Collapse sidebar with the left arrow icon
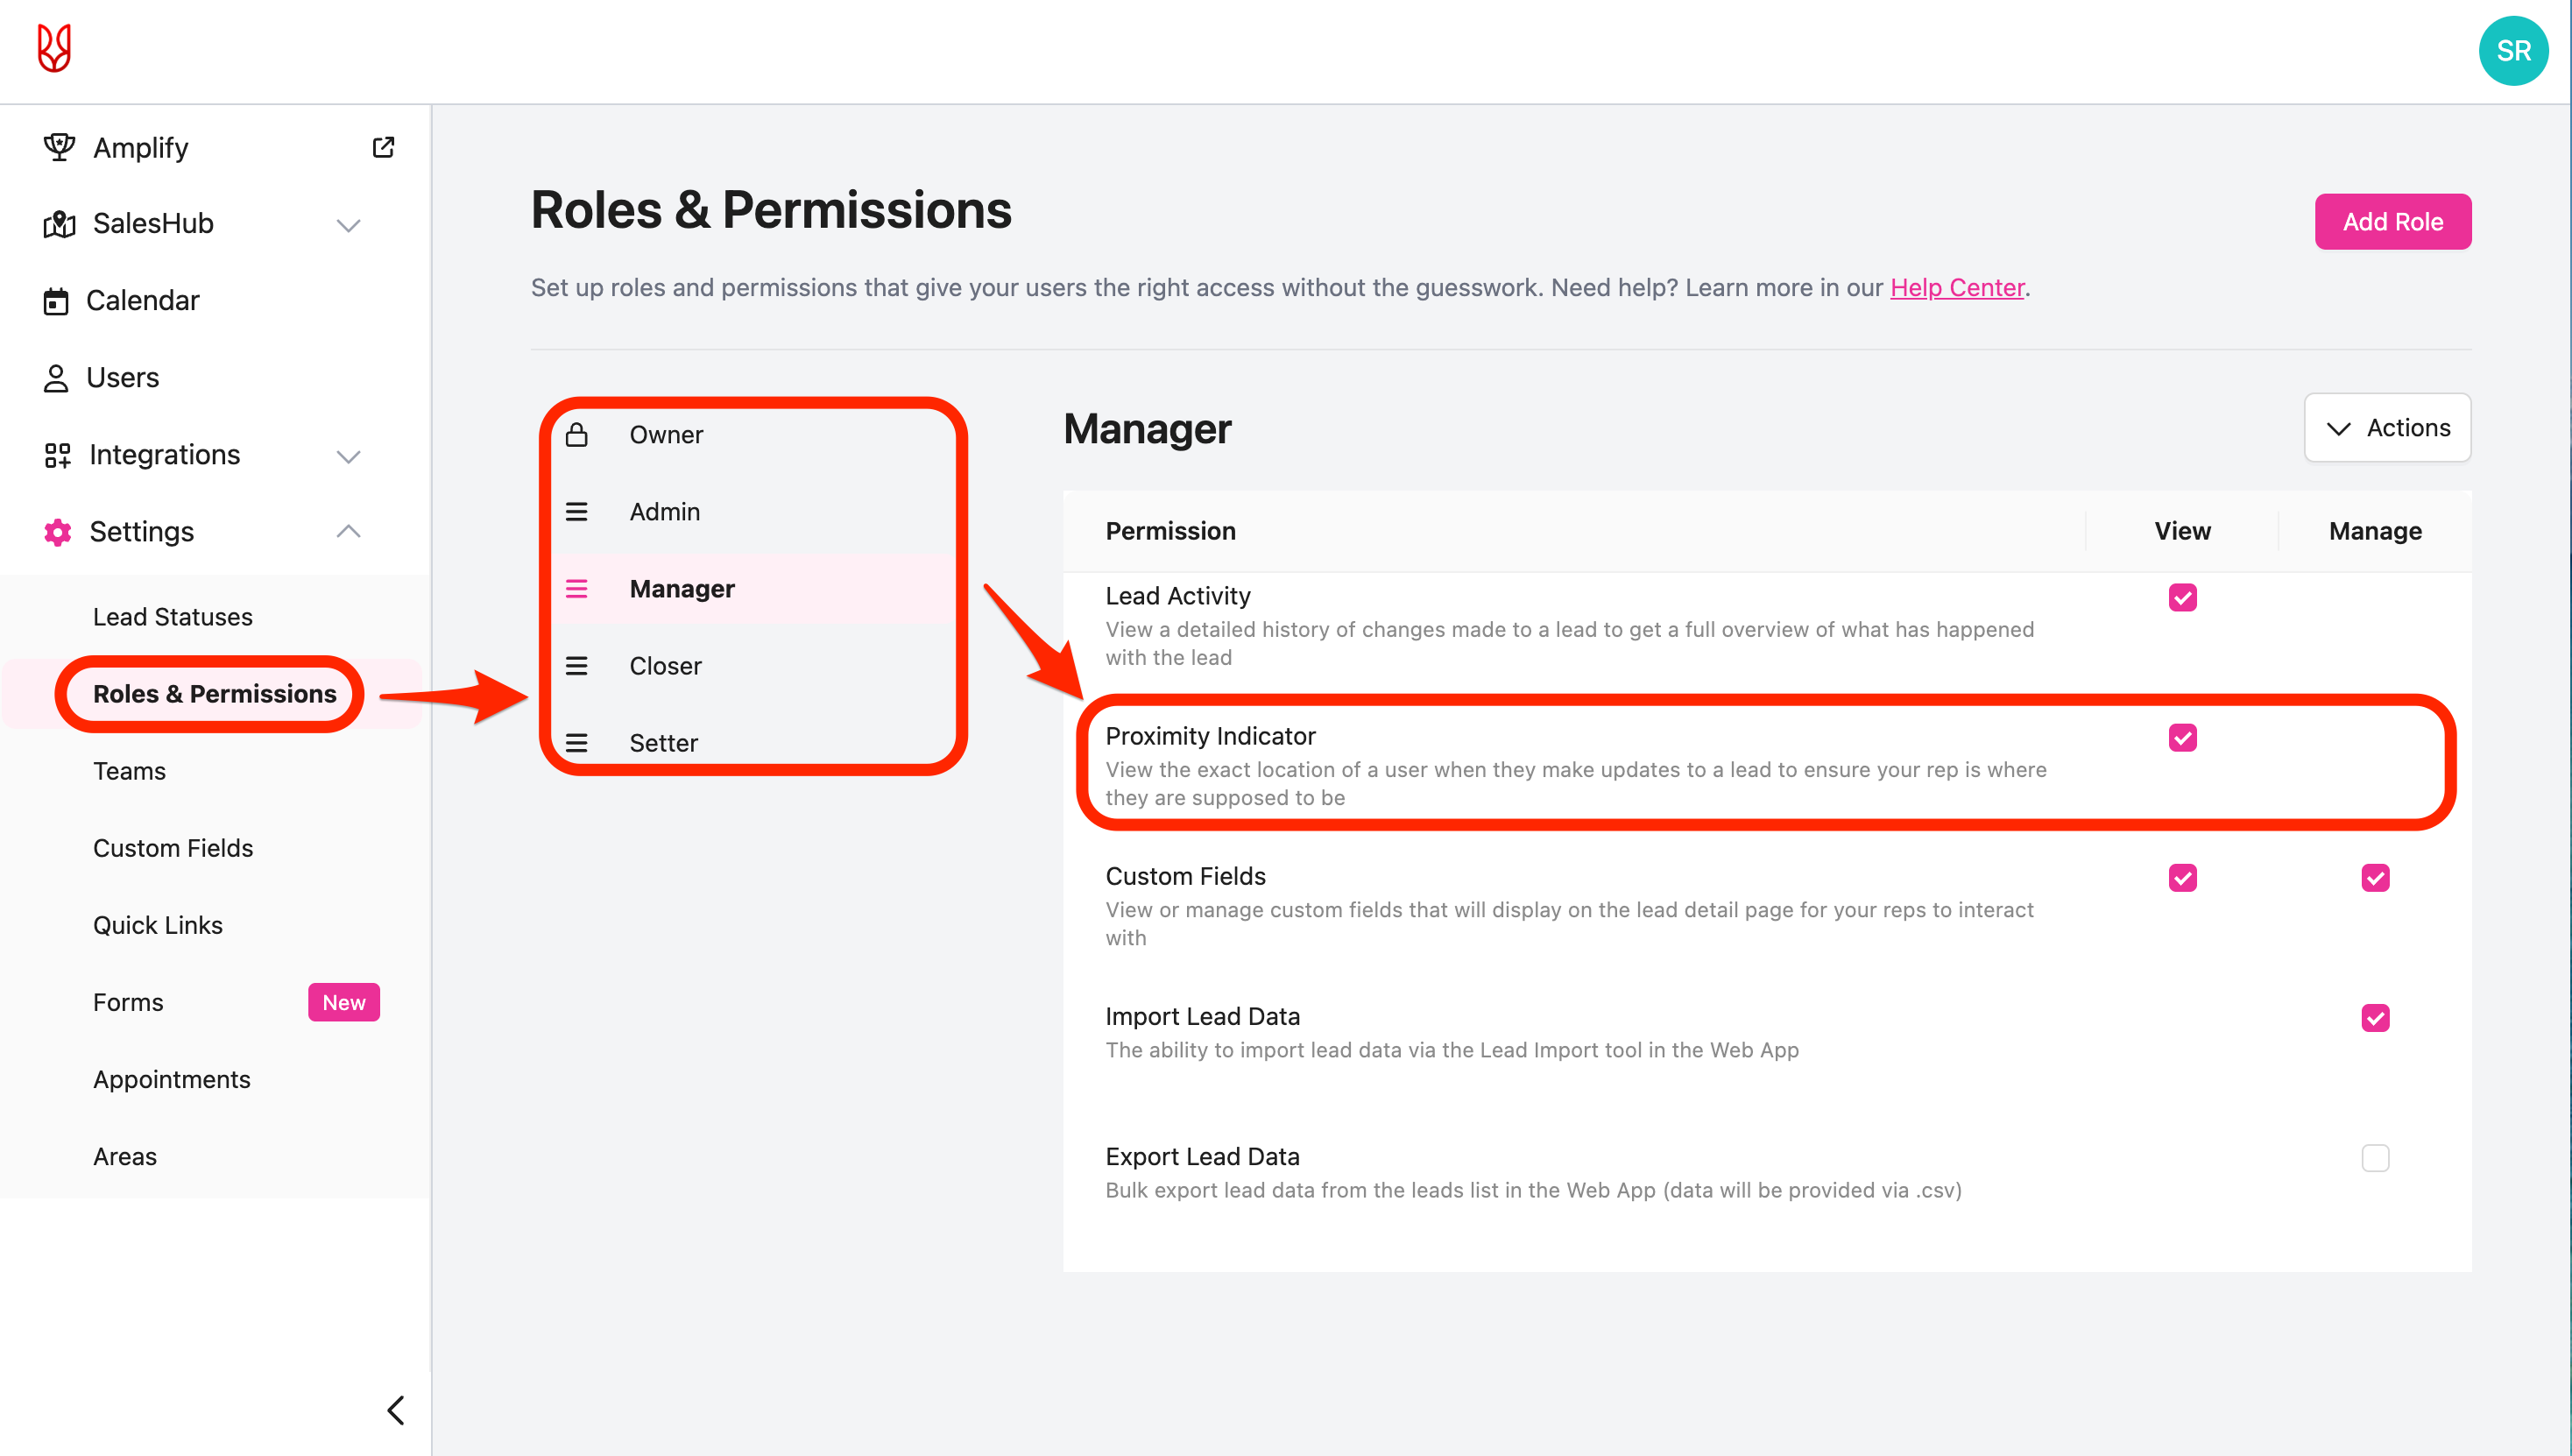2572x1456 pixels. pyautogui.click(x=396, y=1410)
